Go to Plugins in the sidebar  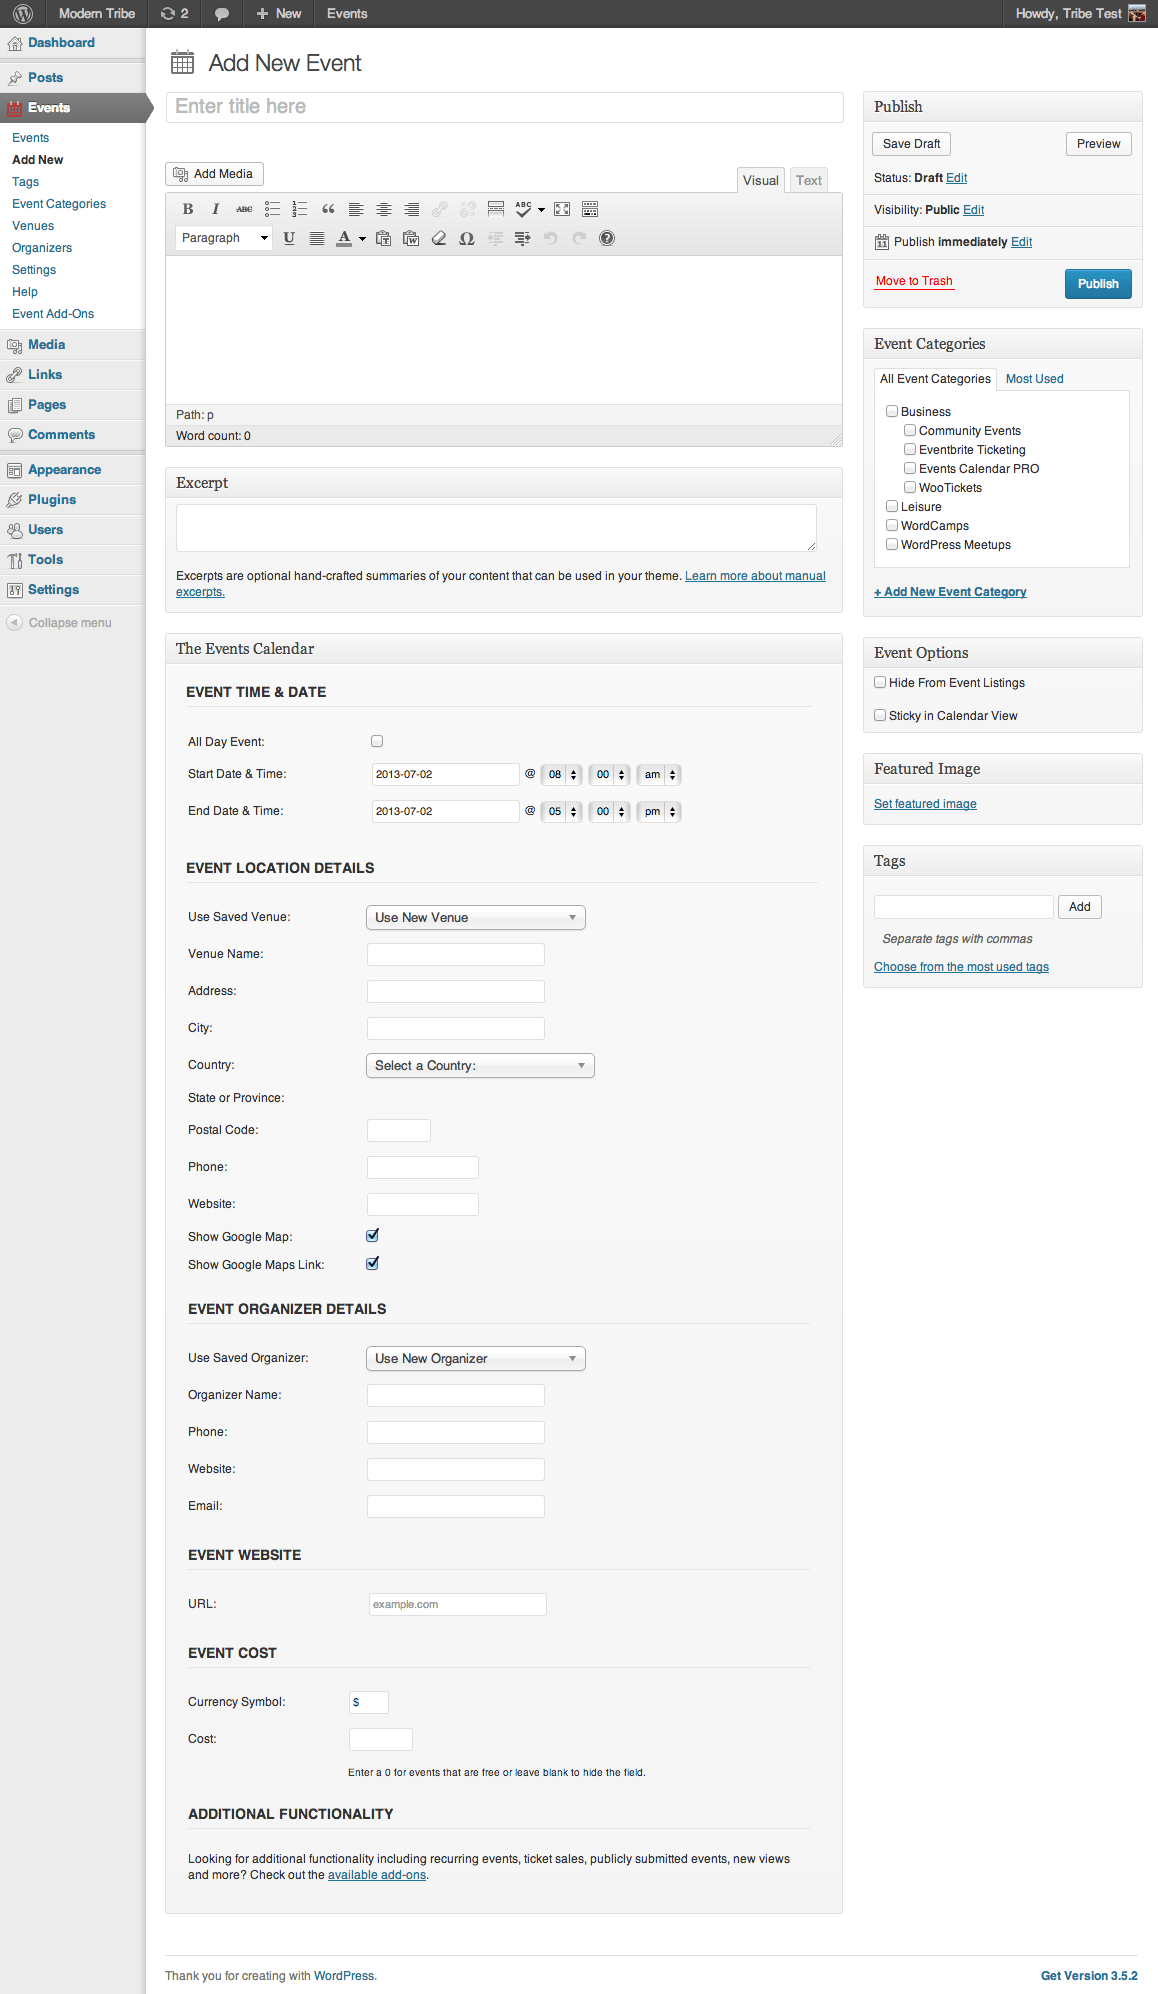point(52,500)
